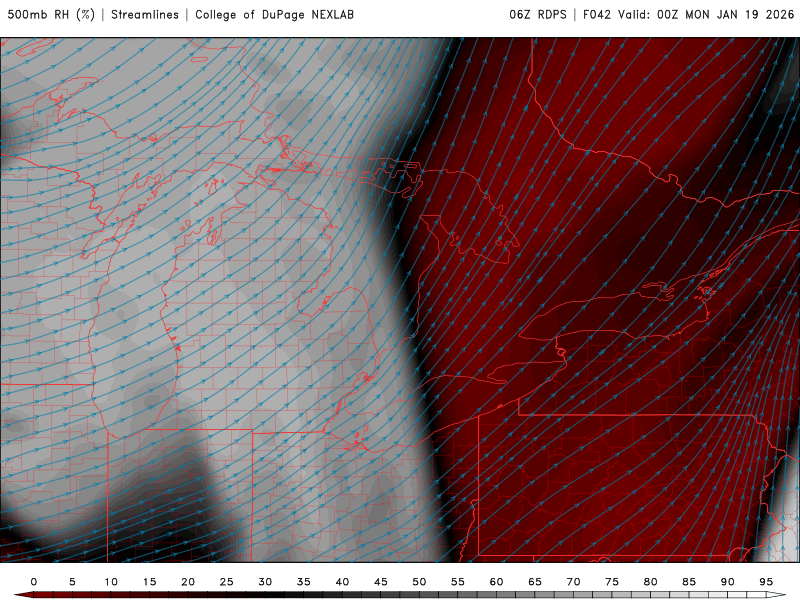This screenshot has height=600, width=800.
Task: Select the colorbar value "50"
Action: pyautogui.click(x=419, y=582)
